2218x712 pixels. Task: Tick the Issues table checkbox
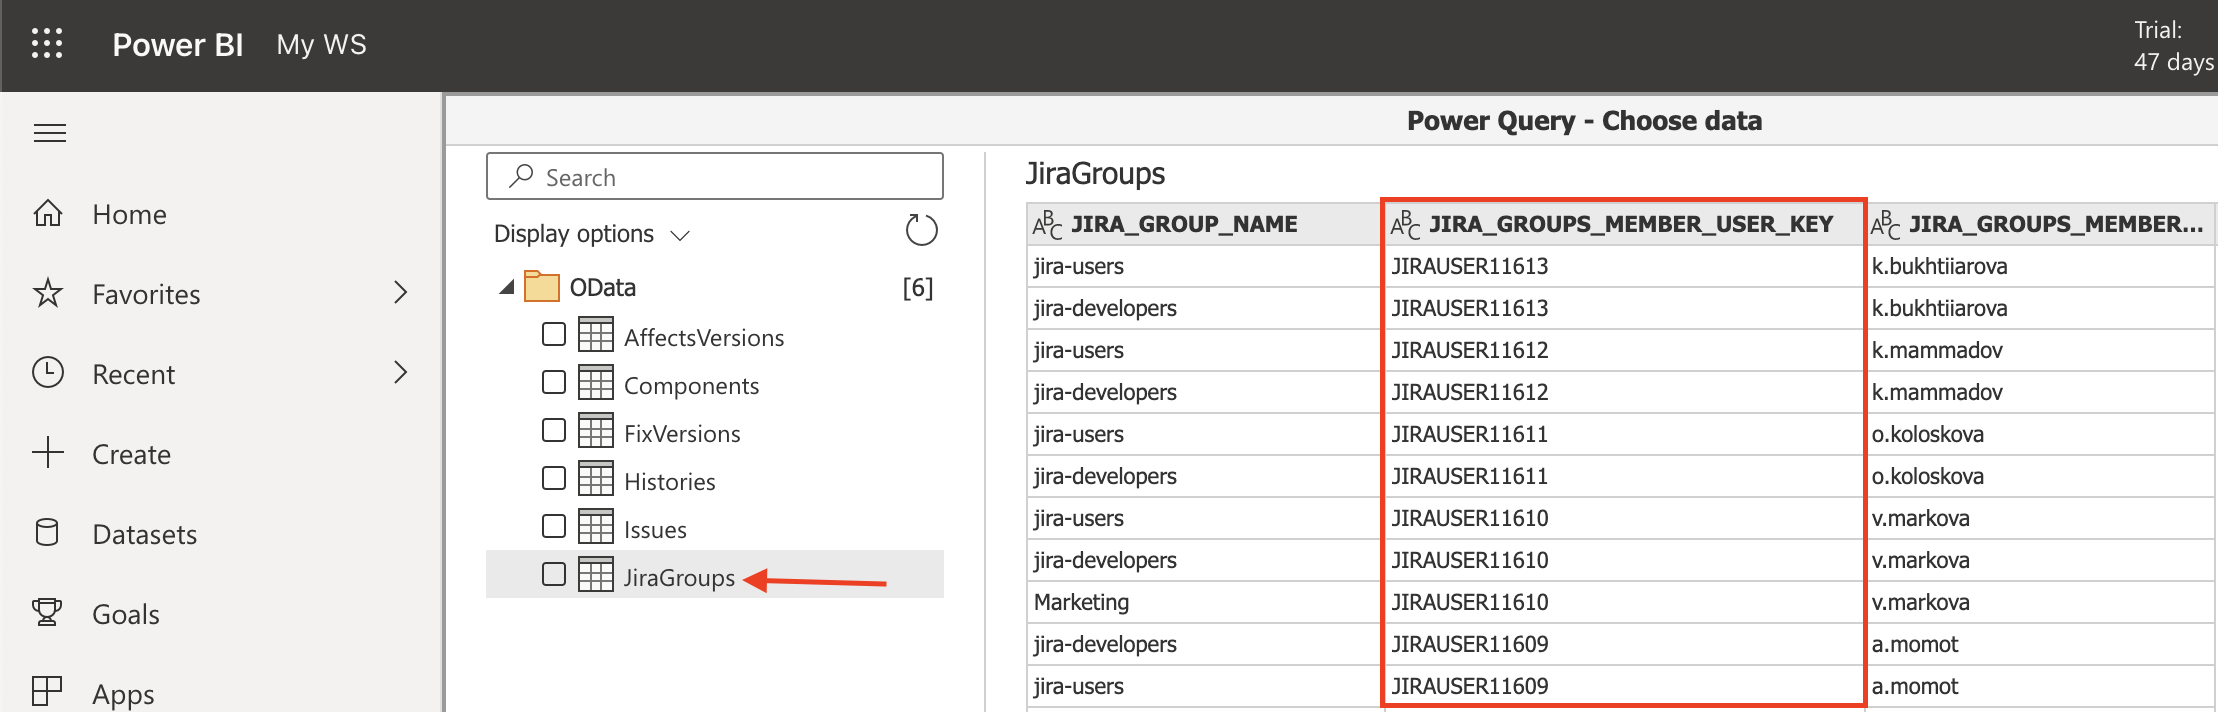pyautogui.click(x=554, y=527)
